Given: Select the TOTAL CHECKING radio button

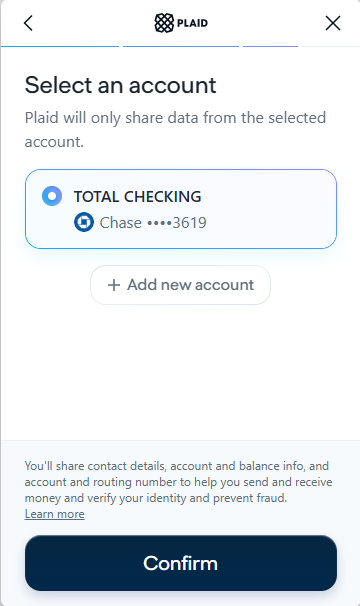Looking at the screenshot, I should click(52, 196).
